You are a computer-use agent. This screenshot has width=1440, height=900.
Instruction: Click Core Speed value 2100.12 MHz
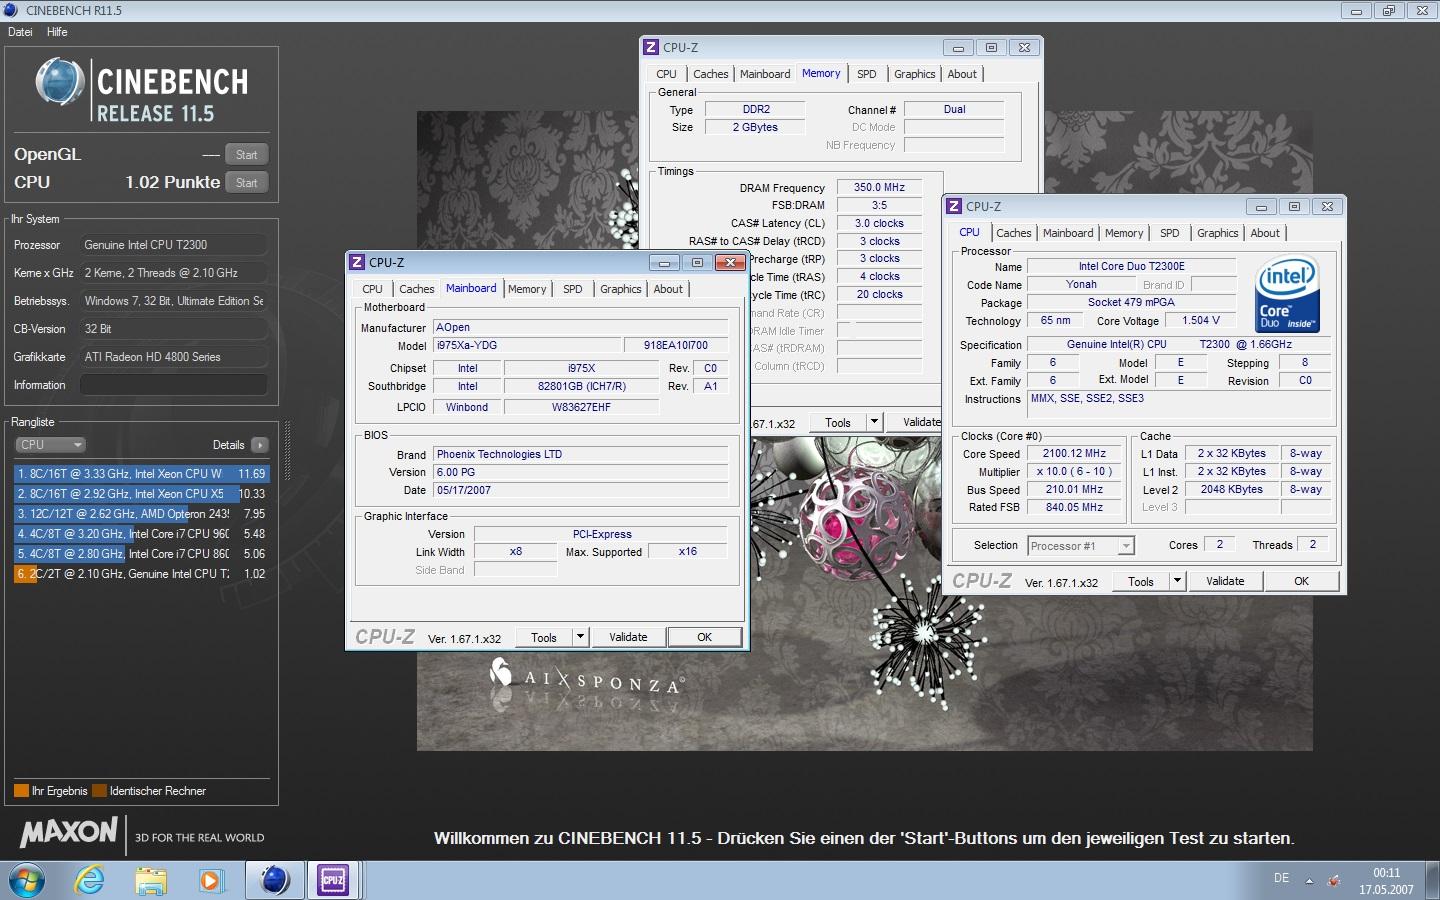pyautogui.click(x=1074, y=454)
